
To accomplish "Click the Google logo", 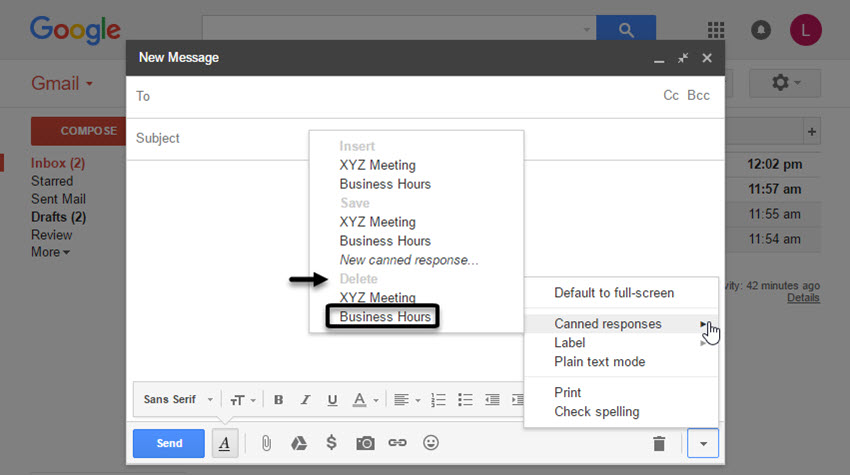I will pyautogui.click(x=75, y=30).
